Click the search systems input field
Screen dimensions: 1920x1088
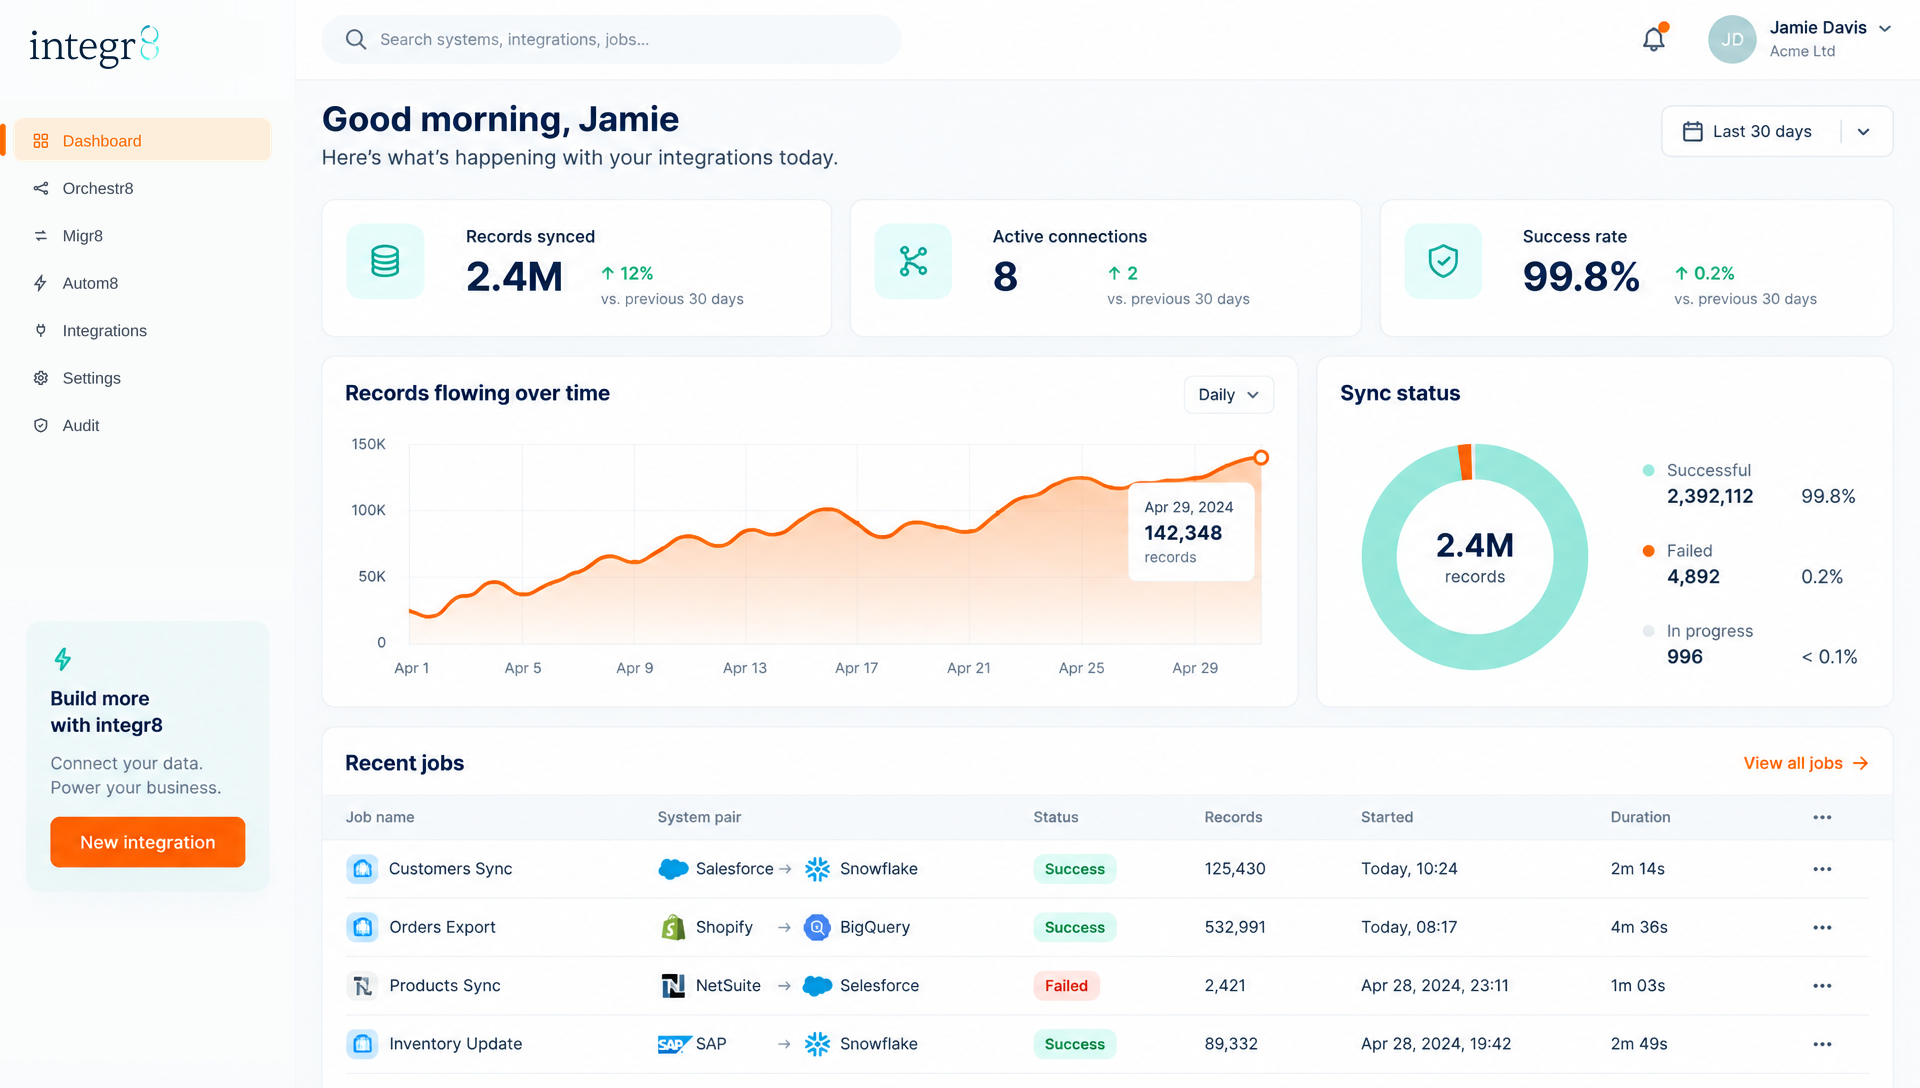(611, 39)
